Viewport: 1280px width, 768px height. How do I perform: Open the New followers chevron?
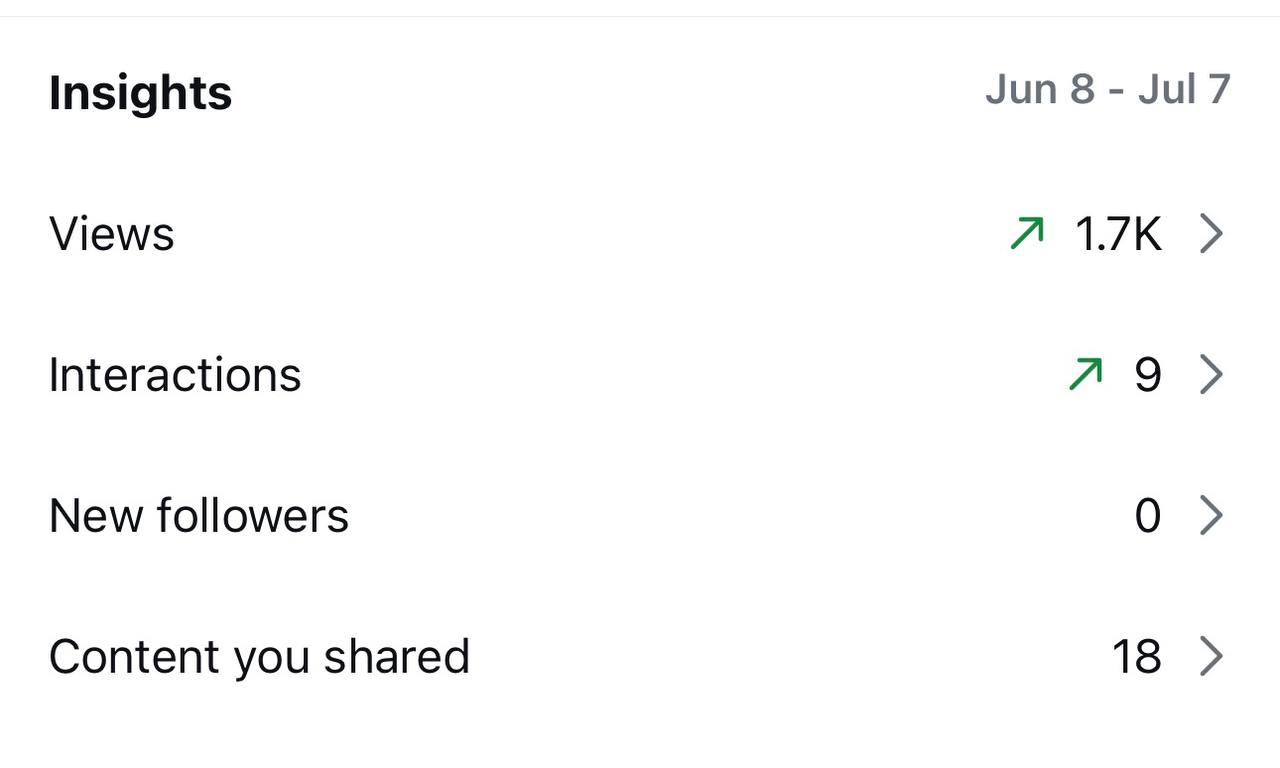1211,516
